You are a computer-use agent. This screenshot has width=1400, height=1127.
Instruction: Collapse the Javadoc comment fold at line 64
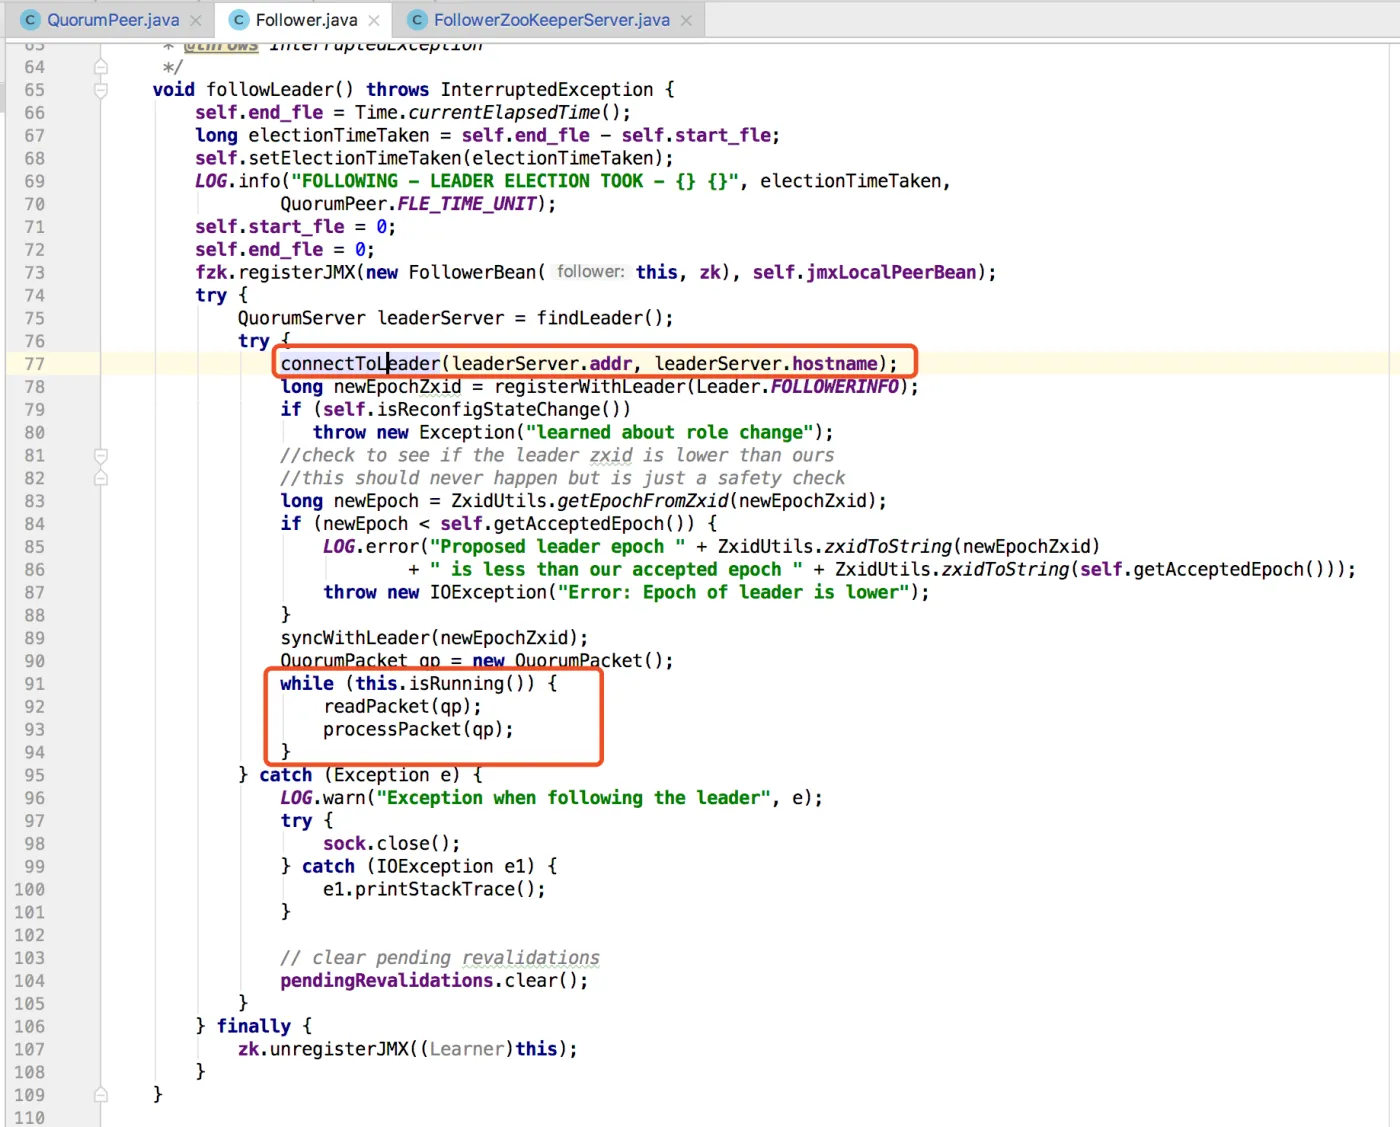coord(101,67)
